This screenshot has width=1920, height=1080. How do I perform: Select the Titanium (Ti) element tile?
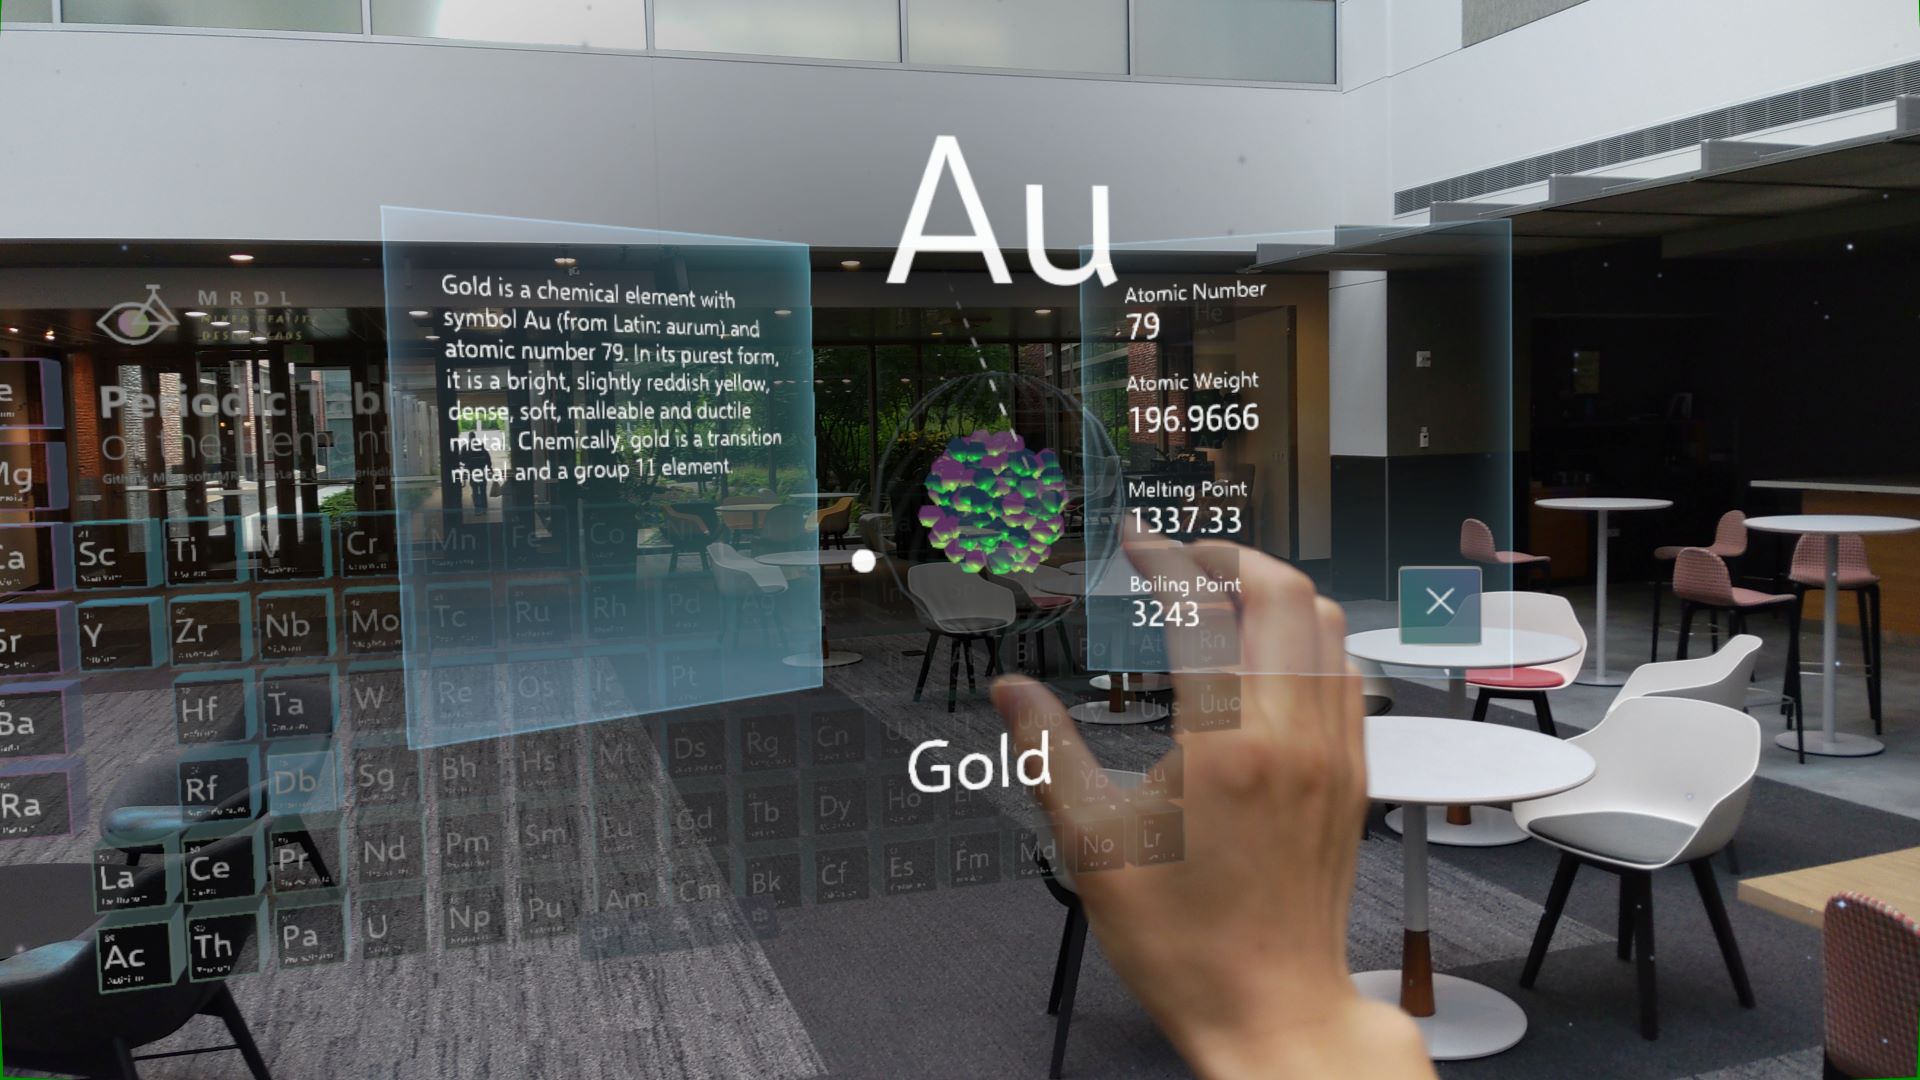point(181,547)
